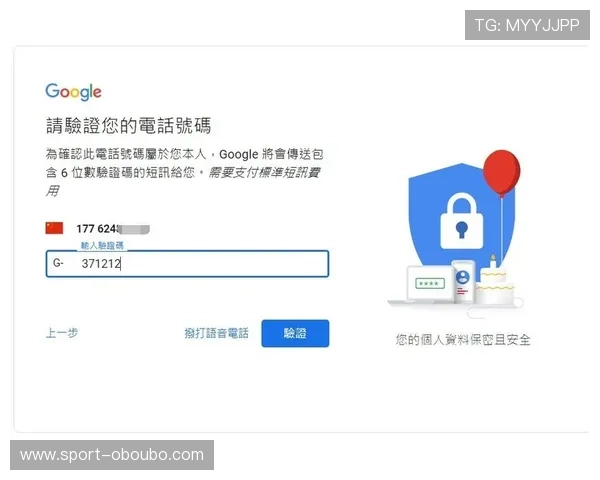Click the italic 需要支付標準短訊費用 notice

coord(183,181)
